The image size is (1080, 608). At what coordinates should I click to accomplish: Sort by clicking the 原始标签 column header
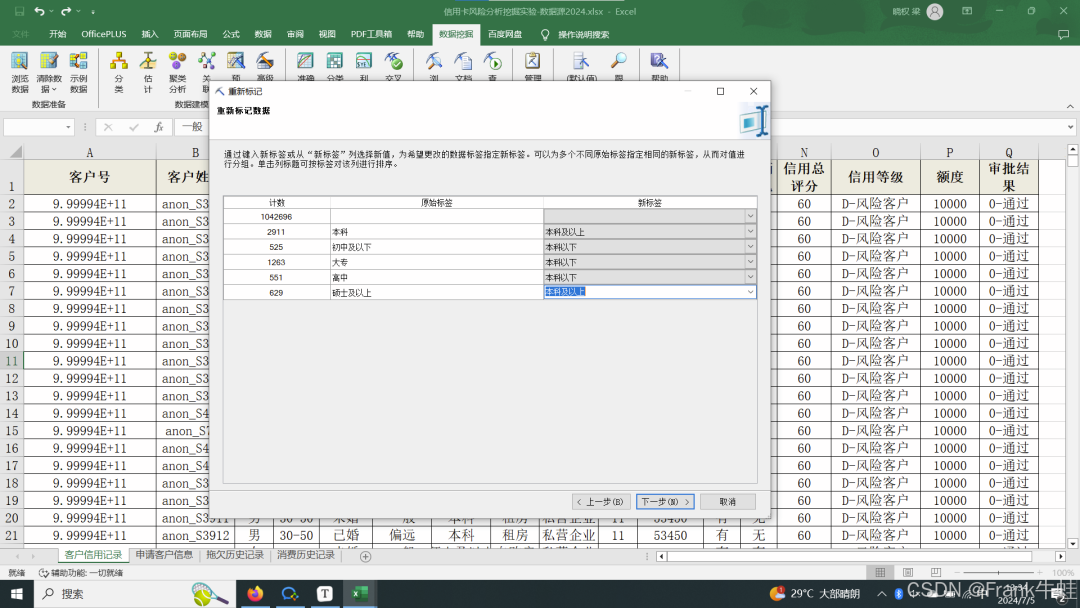coord(436,202)
